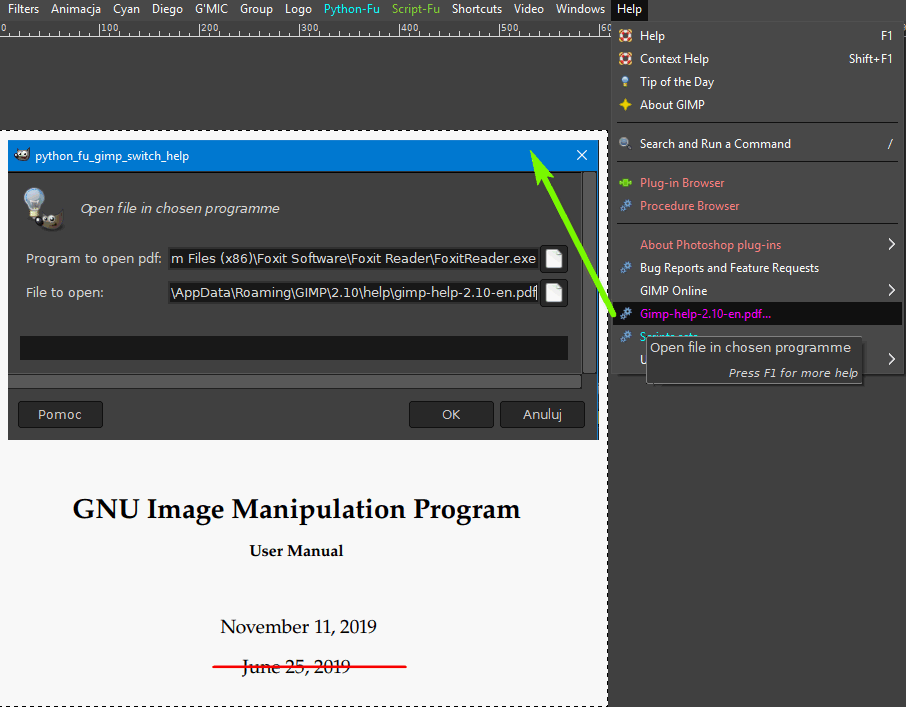Select About Photoshop plug-ins entry
The width and height of the screenshot is (906, 707).
[757, 244]
